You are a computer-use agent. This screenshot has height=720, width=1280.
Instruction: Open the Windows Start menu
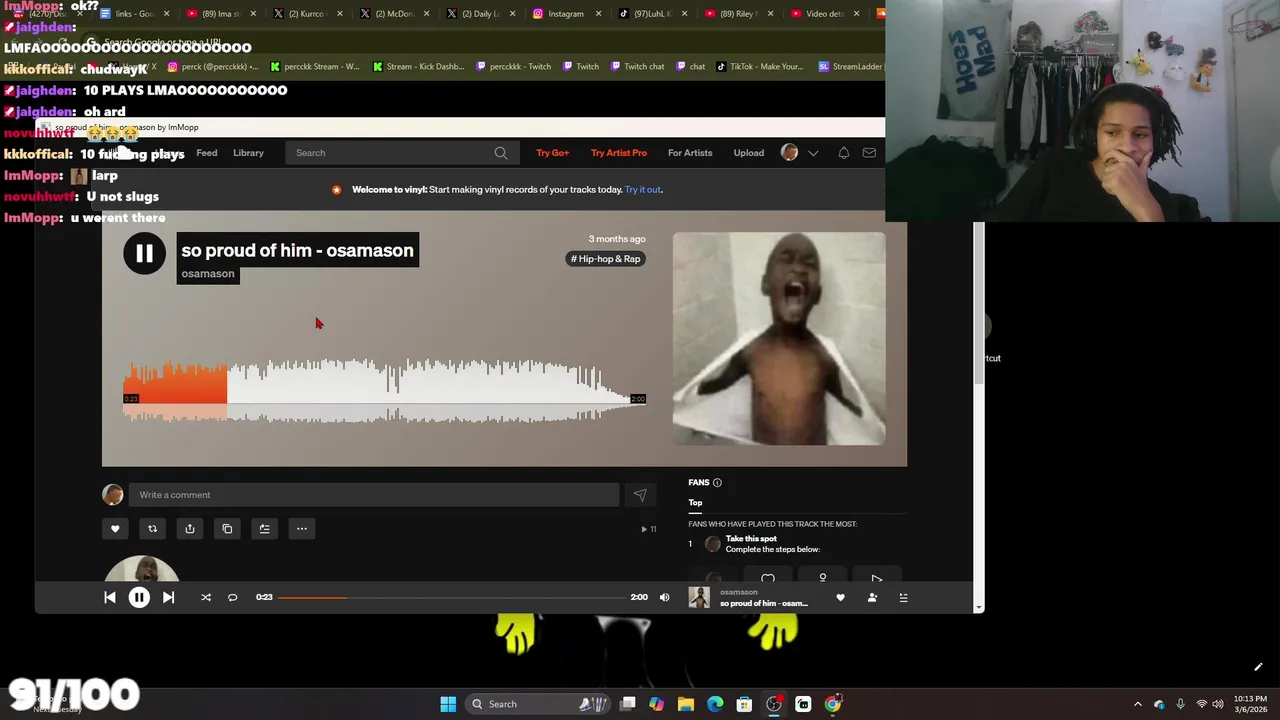point(448,704)
